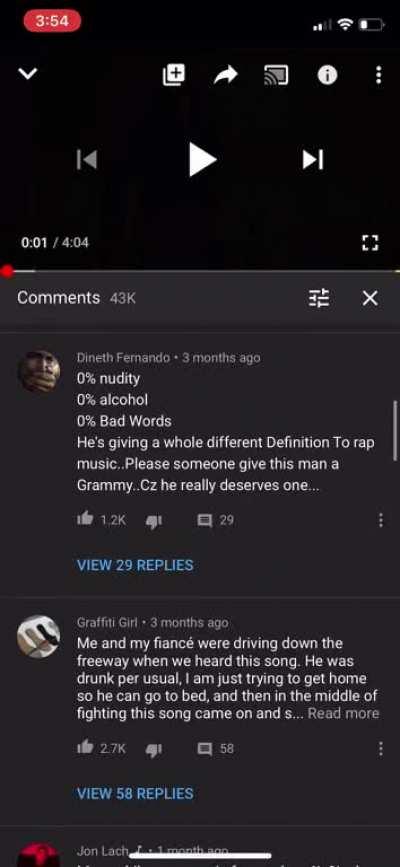
Task: Skip to the next video
Action: [313, 159]
